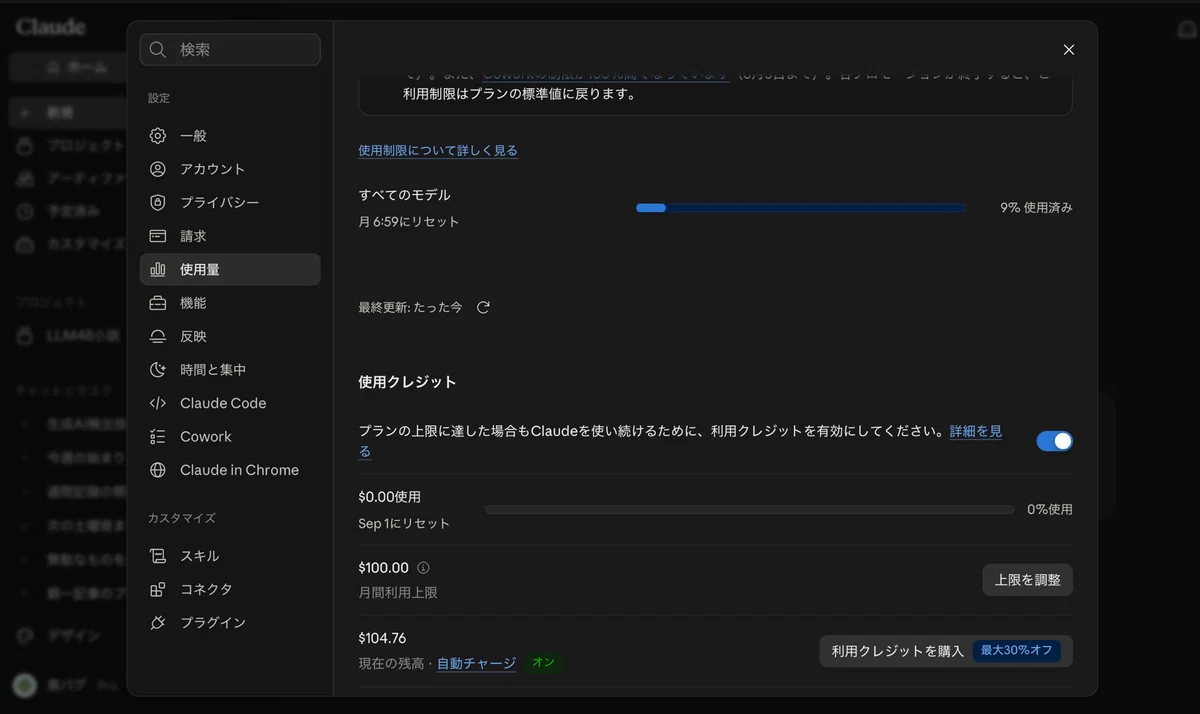
Task: Click the card icon beside 請求
Action: pyautogui.click(x=158, y=236)
